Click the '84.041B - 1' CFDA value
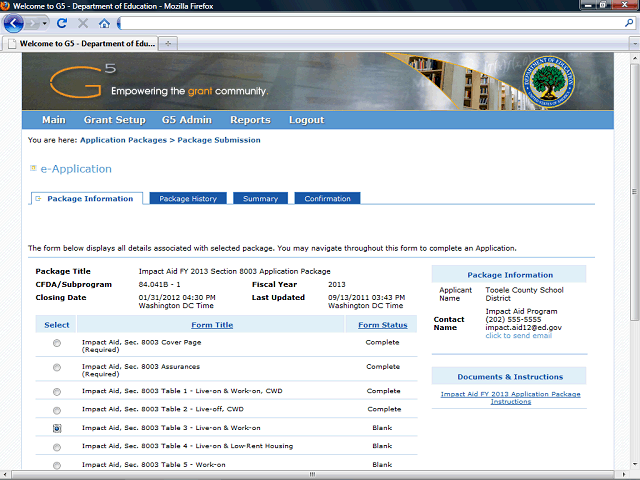This screenshot has height=480, width=640. click(159, 284)
